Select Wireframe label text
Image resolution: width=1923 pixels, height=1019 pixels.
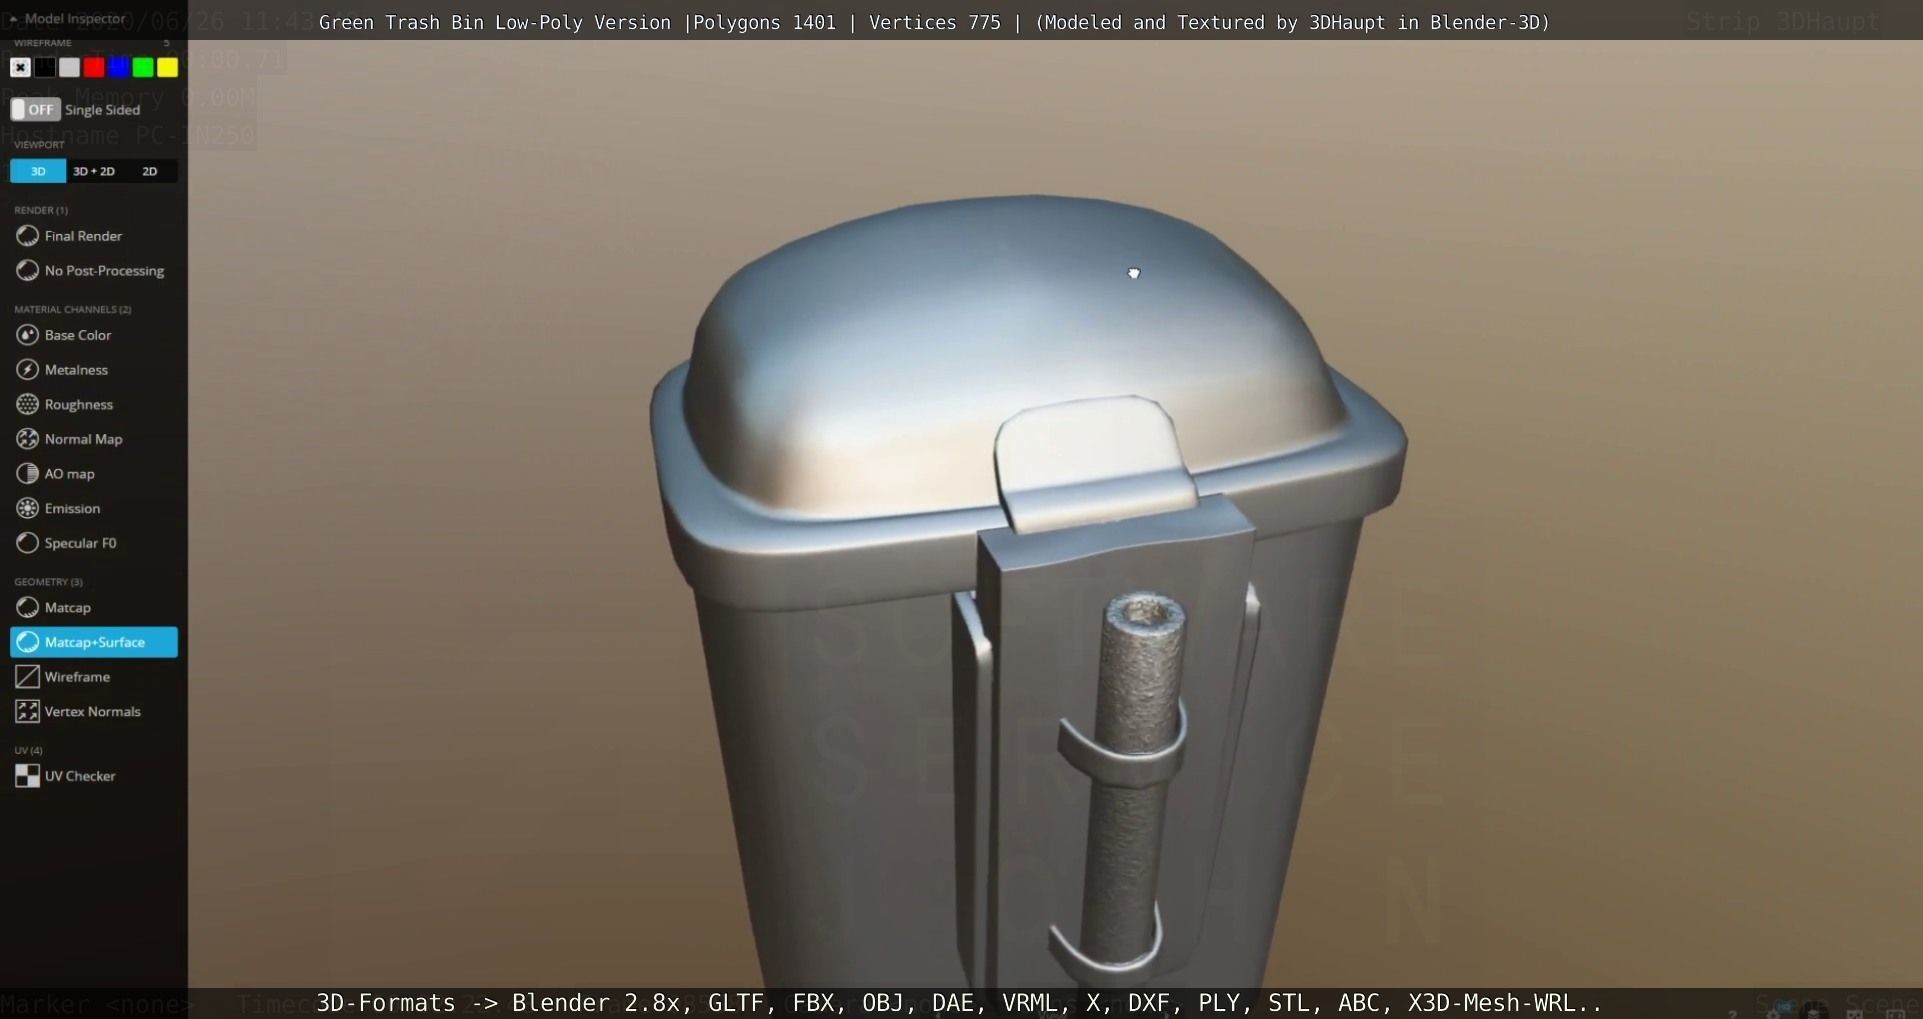coord(77,677)
